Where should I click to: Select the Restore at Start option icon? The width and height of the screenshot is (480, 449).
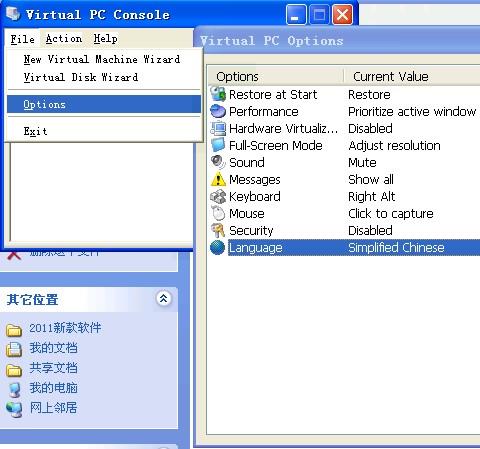[x=218, y=94]
